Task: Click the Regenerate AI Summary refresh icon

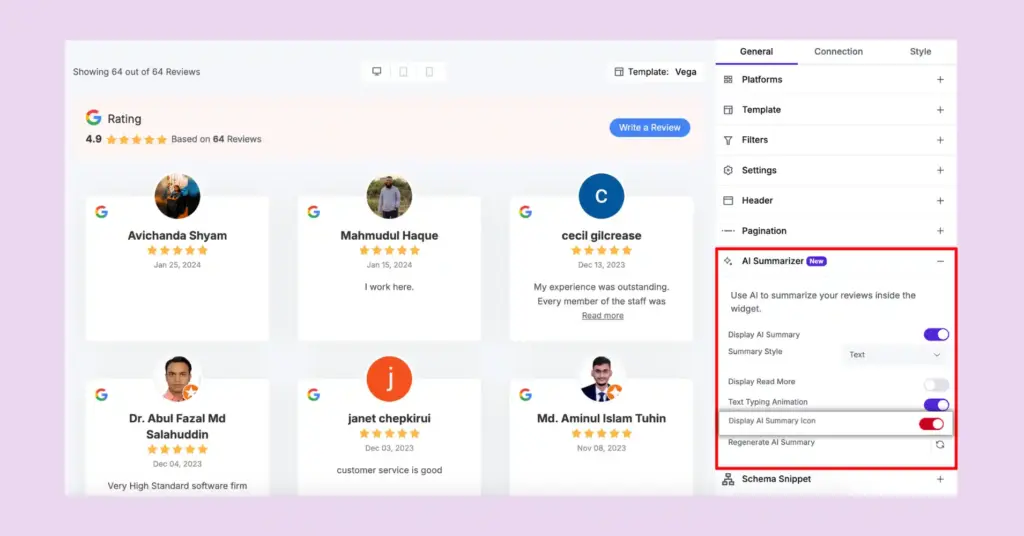Action: point(939,444)
